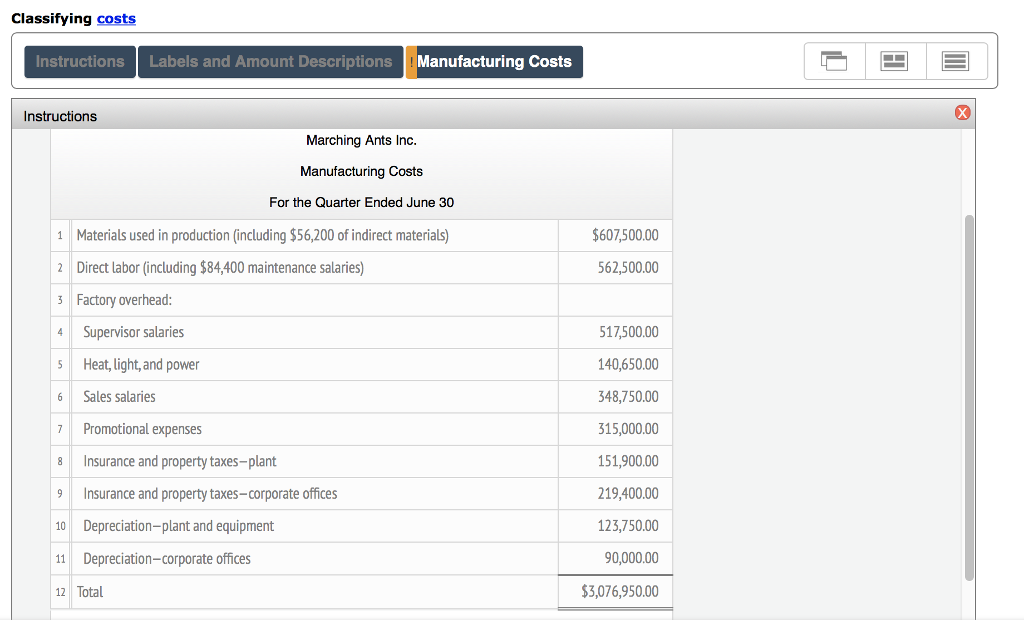
Task: Switch to Labels and Amount Descriptions tab
Action: click(x=270, y=62)
